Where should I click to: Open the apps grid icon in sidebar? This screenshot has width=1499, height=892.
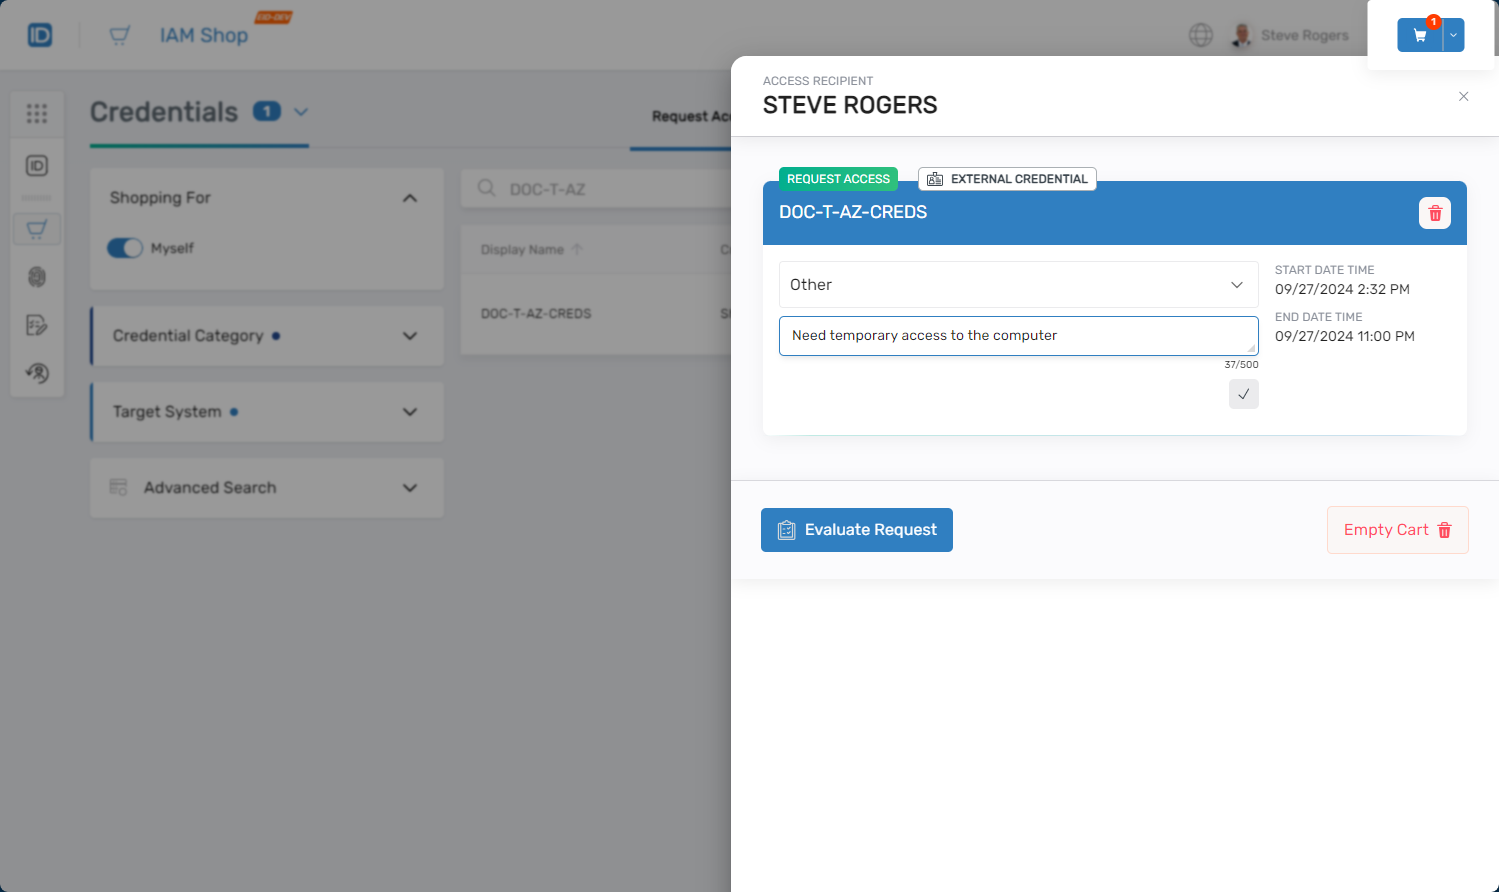(x=37, y=114)
